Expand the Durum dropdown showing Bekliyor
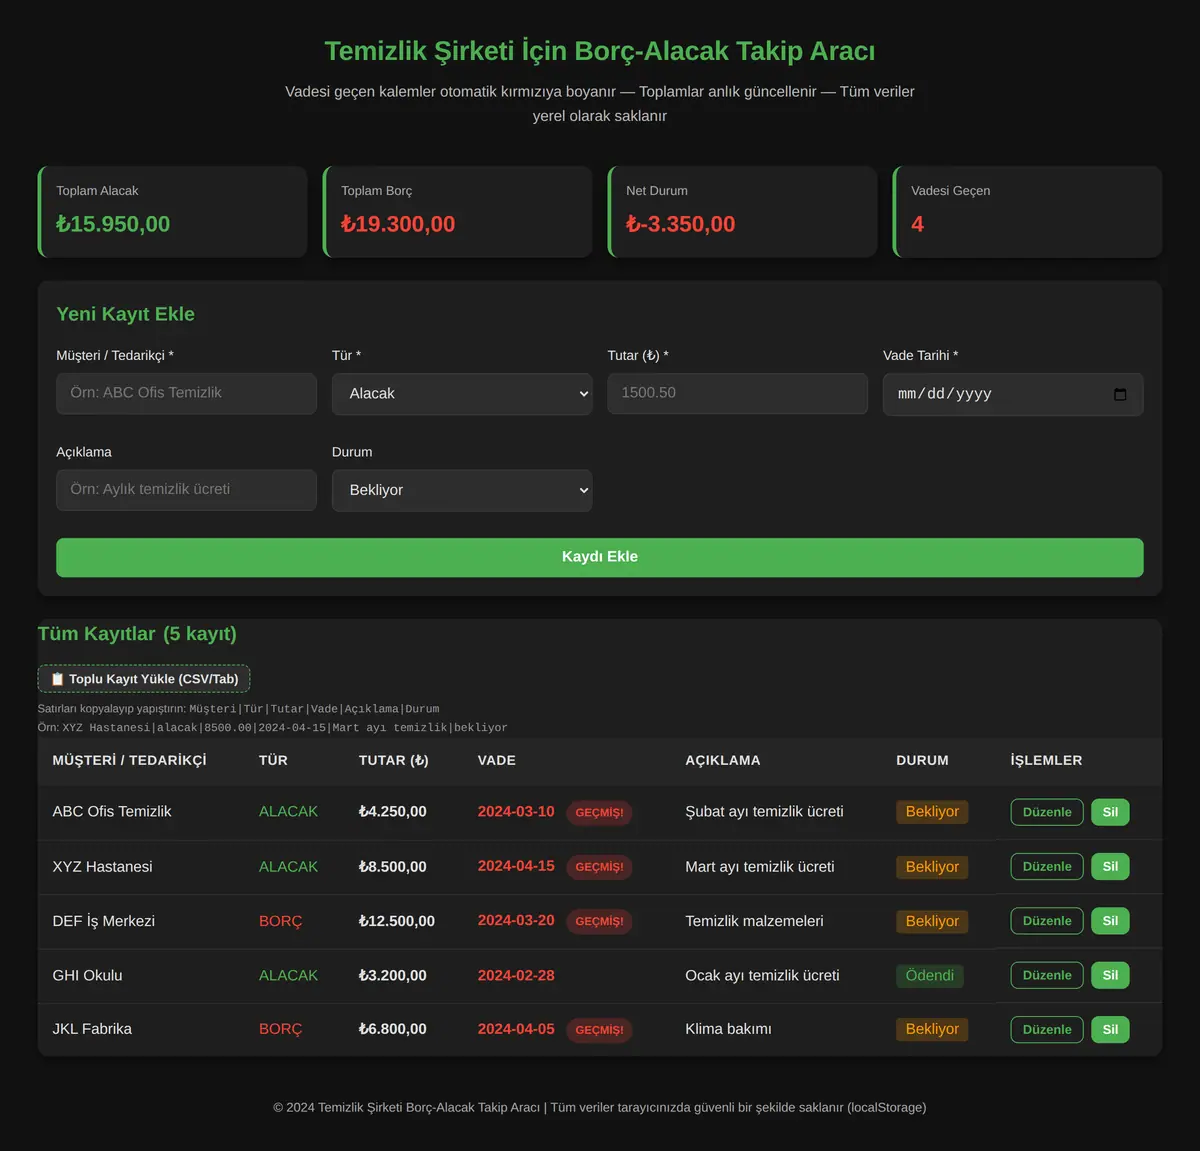 pyautogui.click(x=462, y=490)
